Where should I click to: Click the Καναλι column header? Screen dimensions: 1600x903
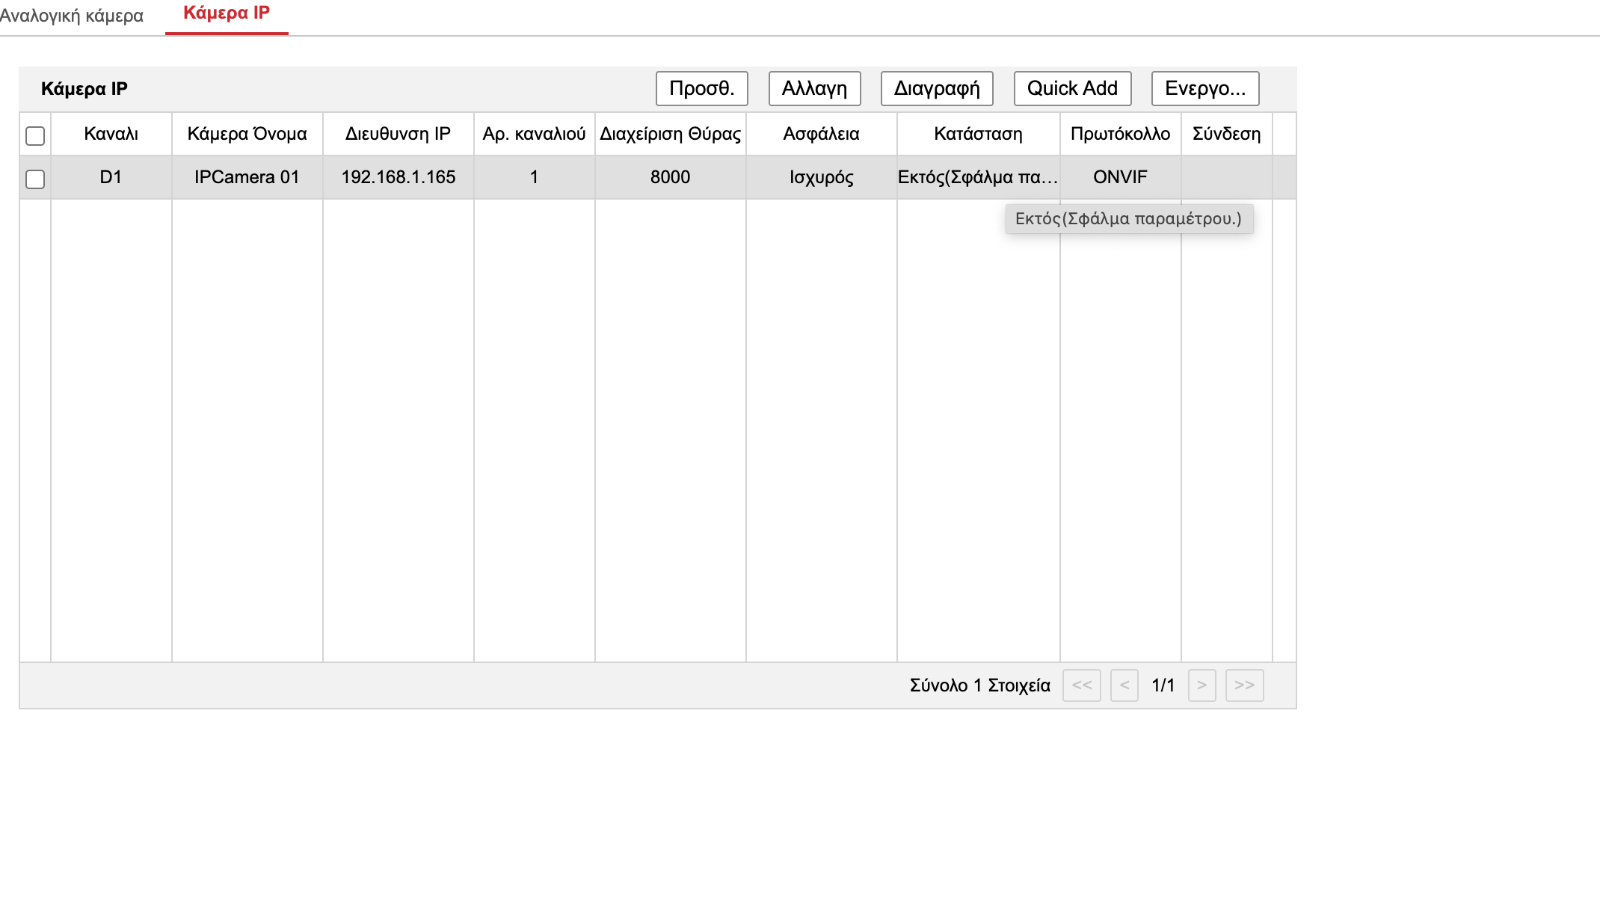(x=111, y=134)
